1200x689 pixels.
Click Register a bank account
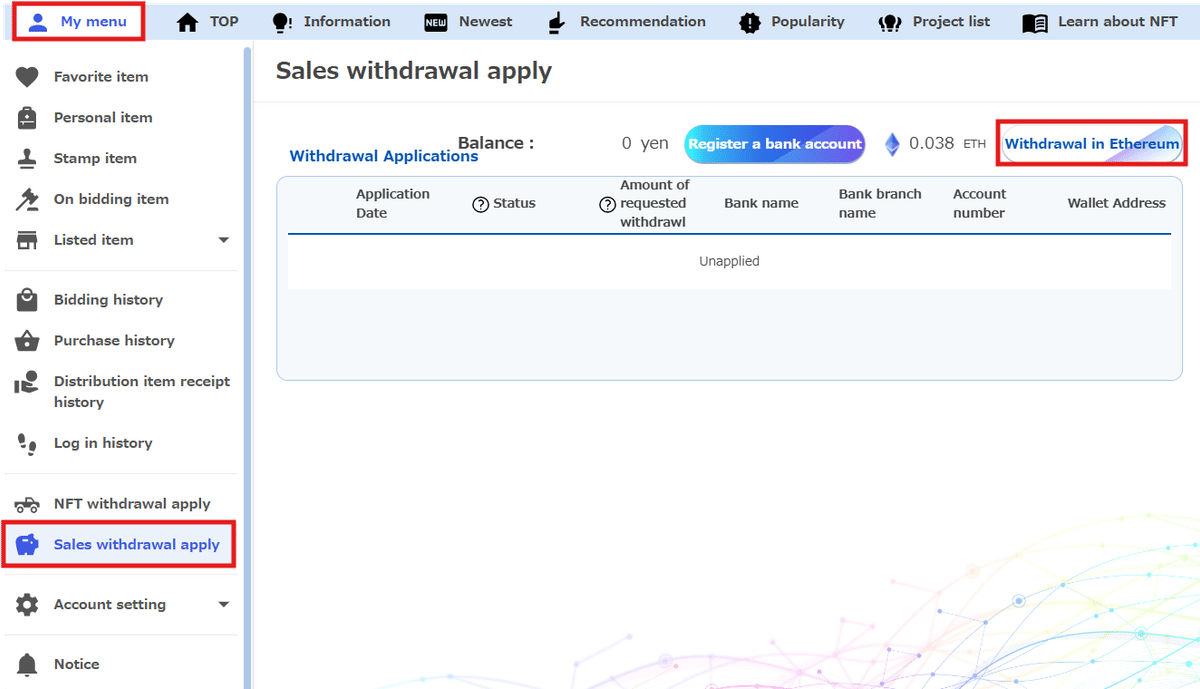pyautogui.click(x=774, y=143)
